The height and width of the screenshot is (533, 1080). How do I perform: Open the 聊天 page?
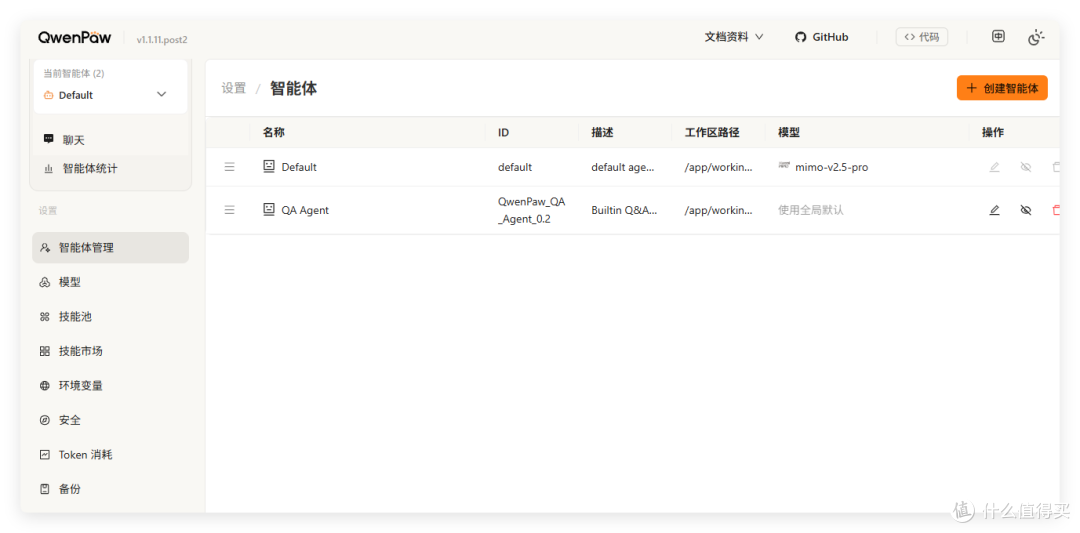pyautogui.click(x=110, y=140)
